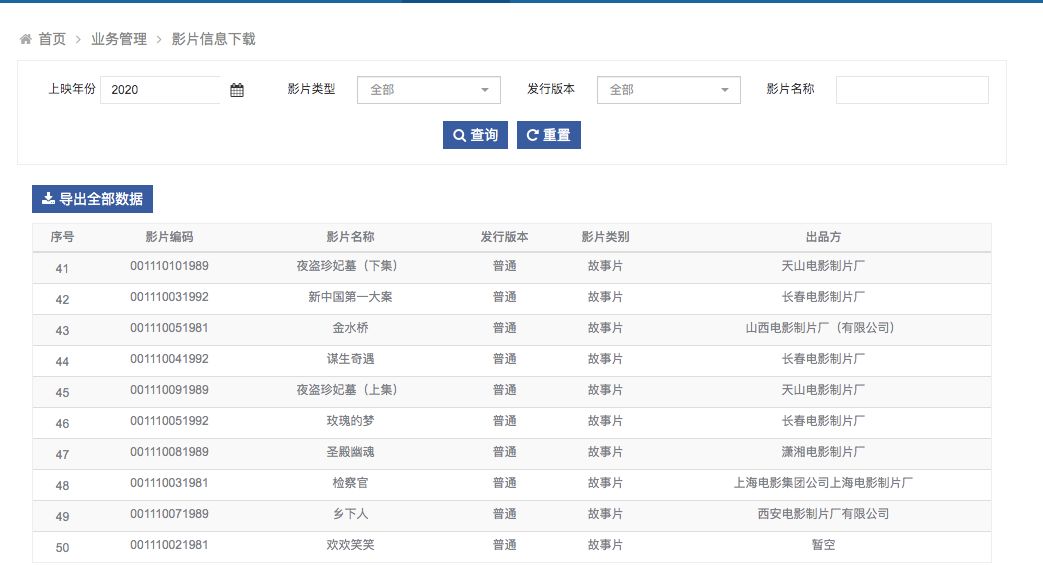Expand the 发行版本 dropdown
1043x565 pixels.
tap(669, 90)
